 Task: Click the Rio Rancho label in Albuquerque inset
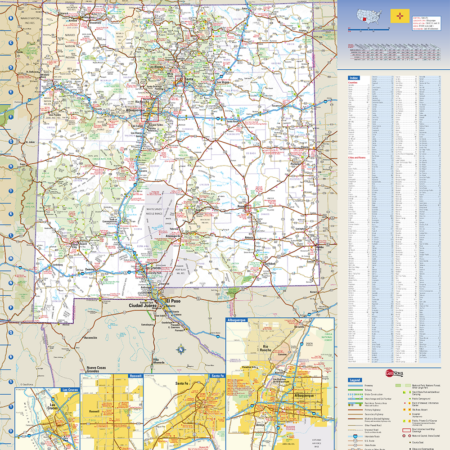[265, 348]
